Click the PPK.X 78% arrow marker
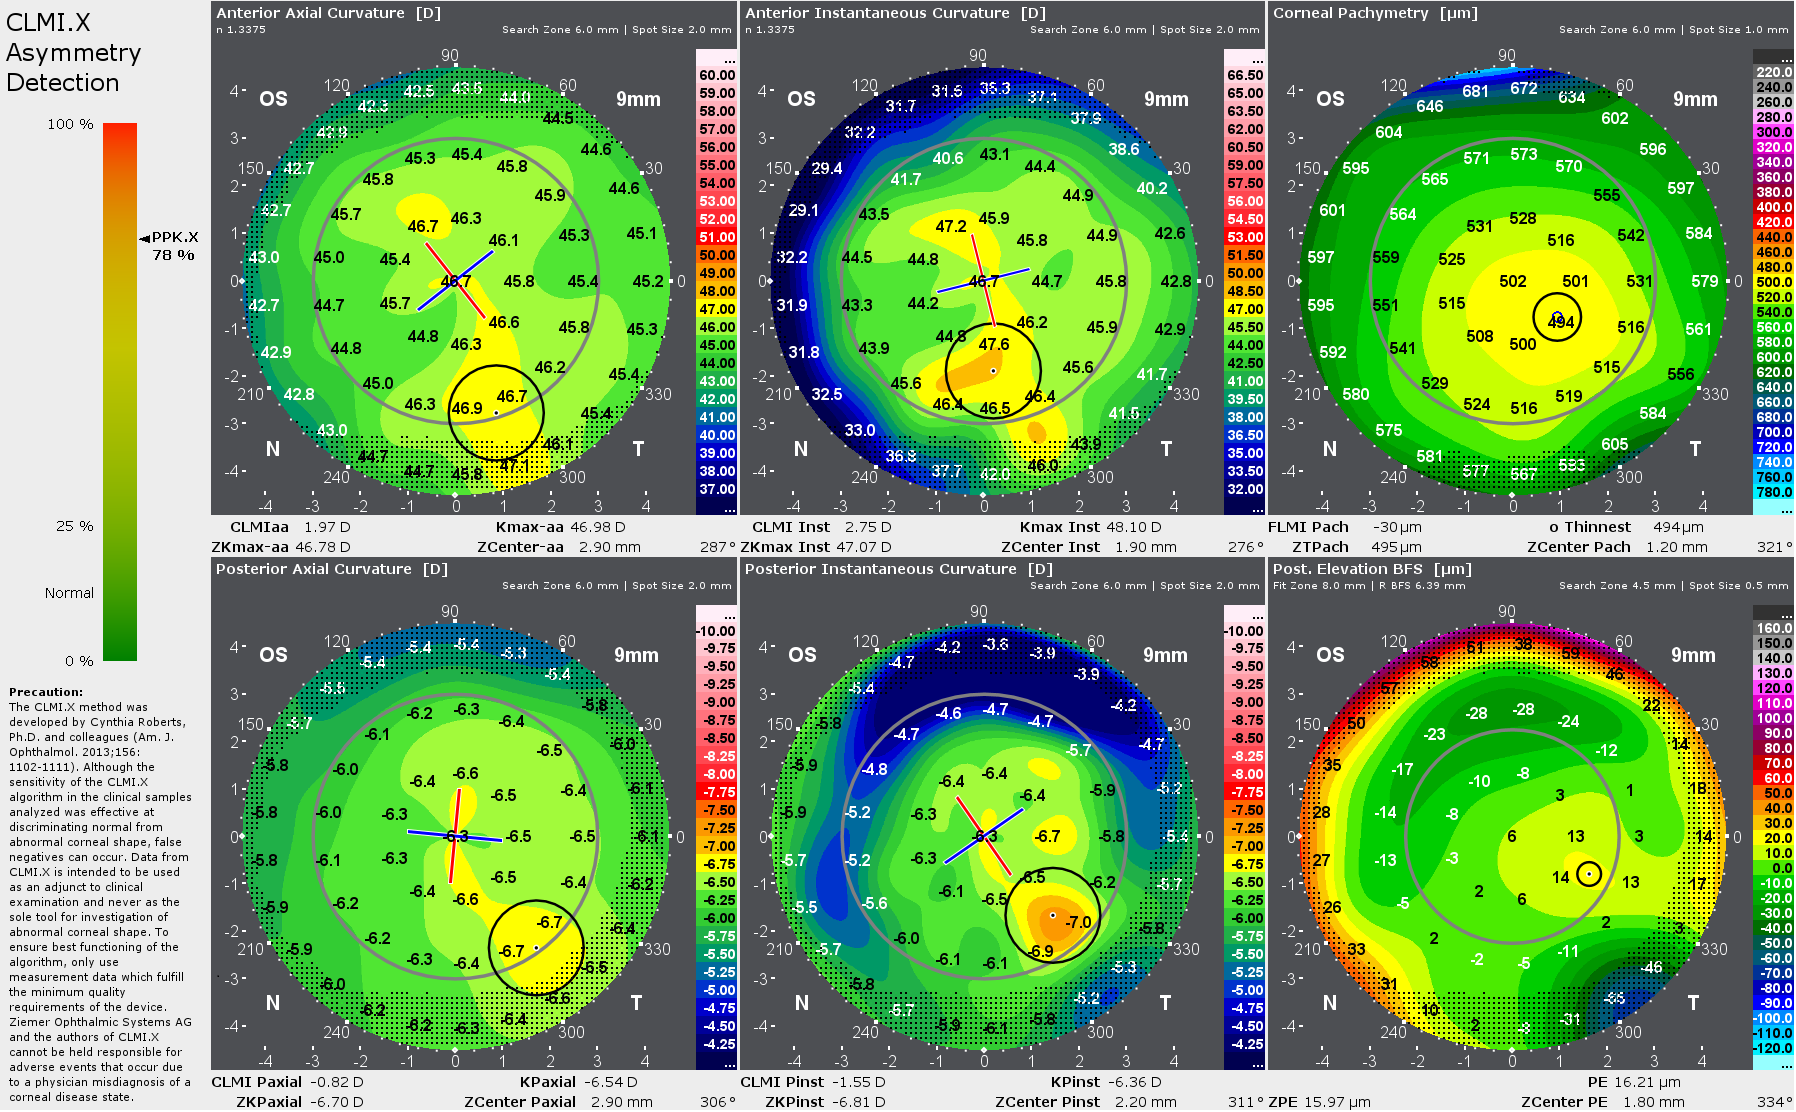1796x1112 pixels. [x=143, y=238]
